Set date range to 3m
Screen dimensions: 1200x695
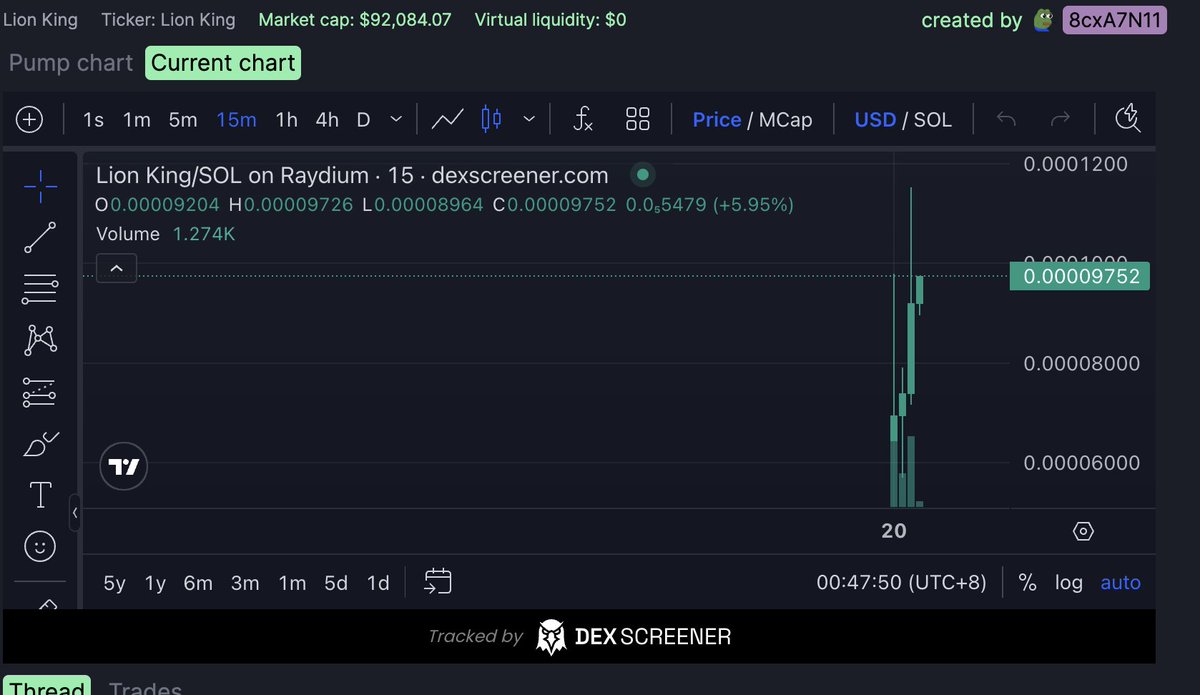pos(245,583)
